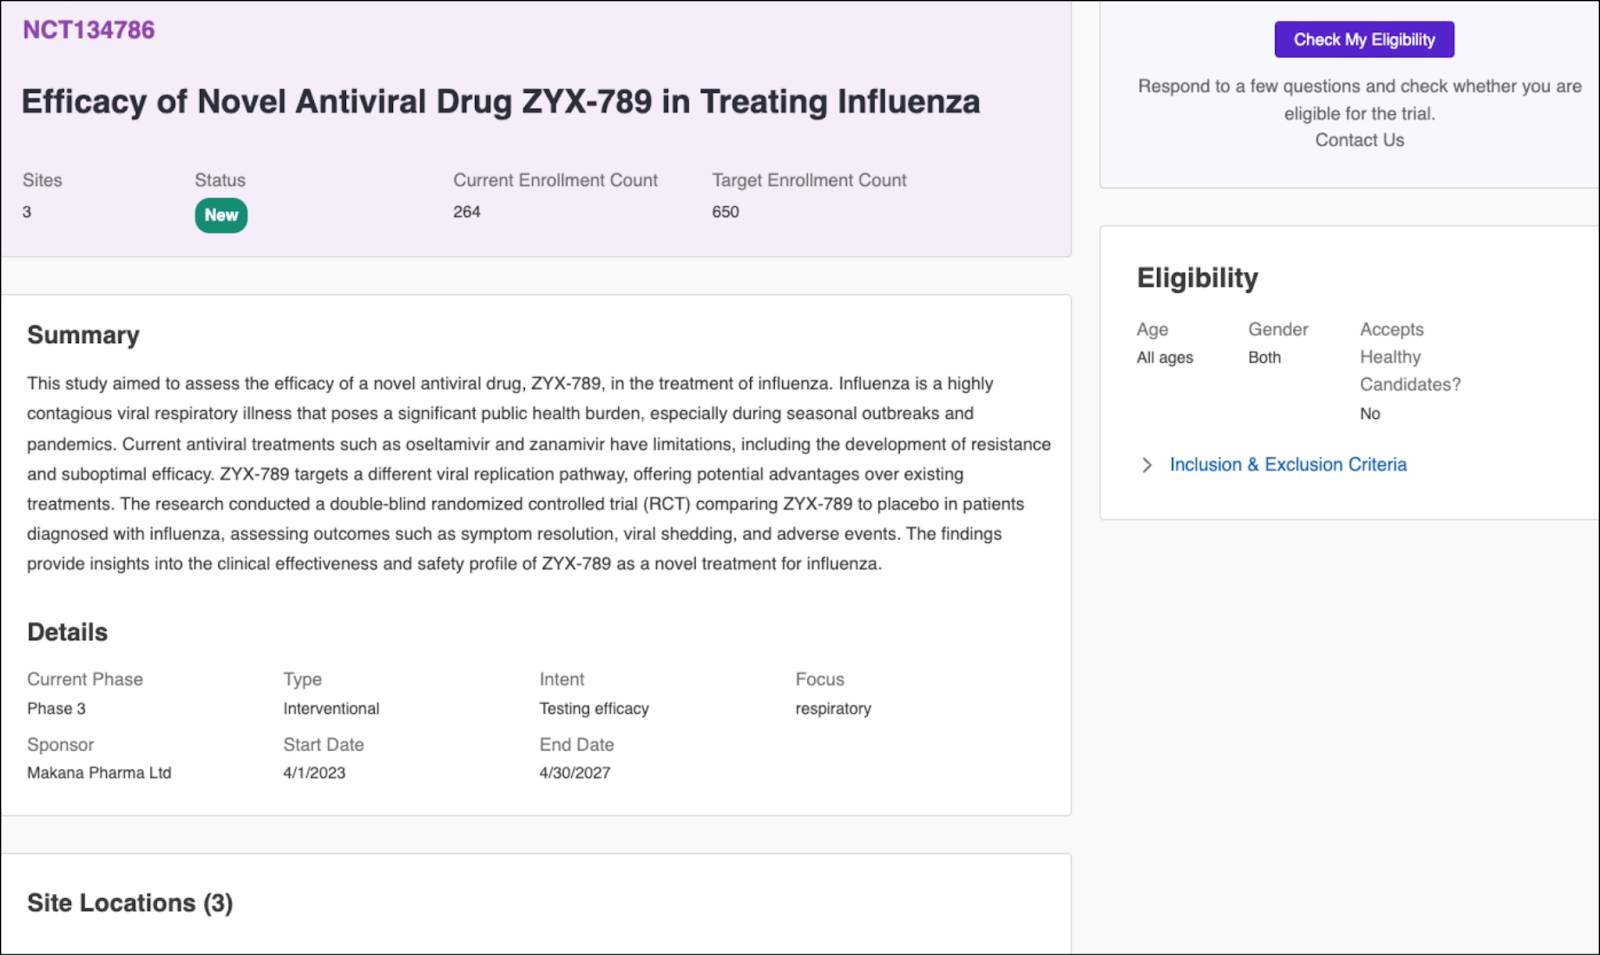This screenshot has width=1600, height=955.
Task: Select the Makana Pharma Ltd sponsor value
Action: pos(99,773)
